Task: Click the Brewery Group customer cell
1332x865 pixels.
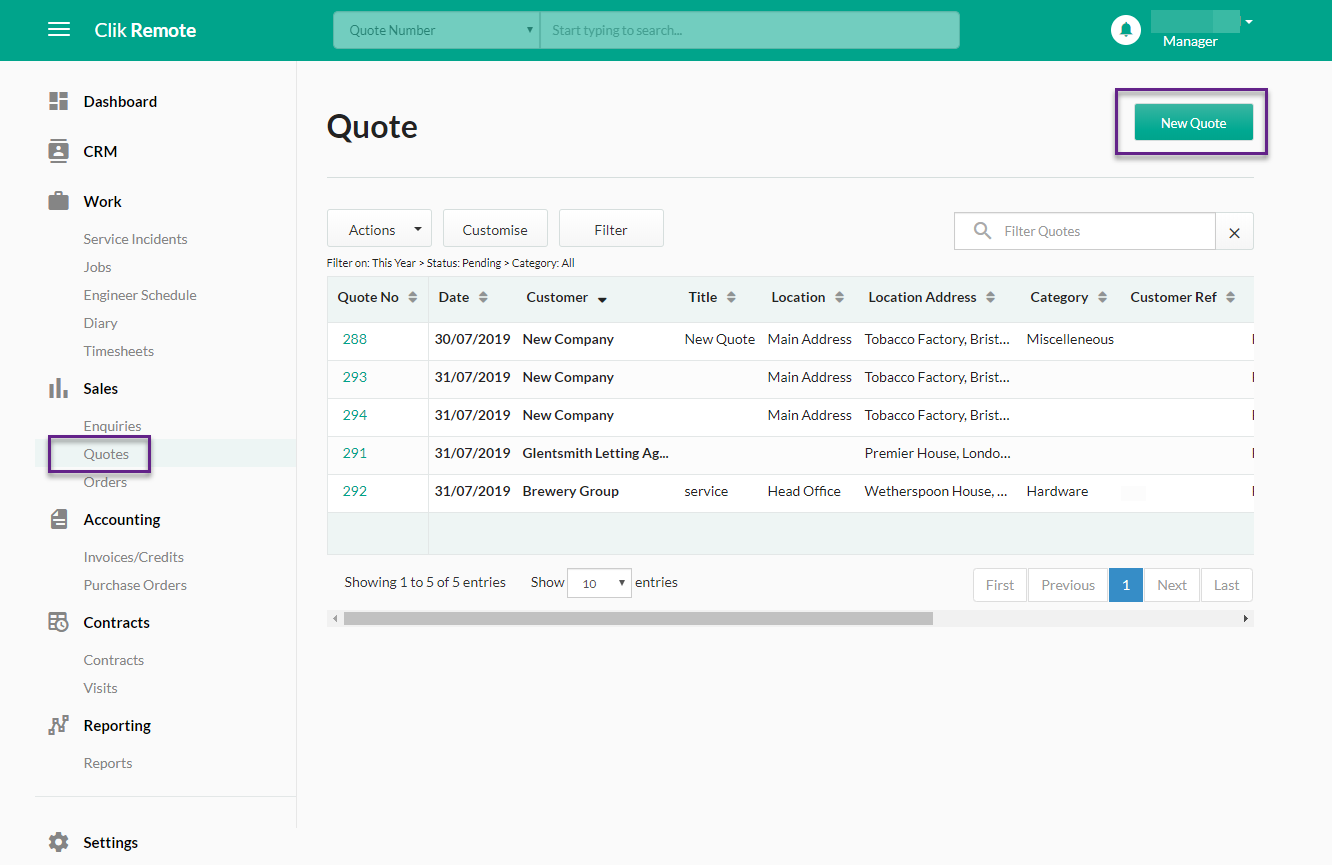Action: point(571,491)
